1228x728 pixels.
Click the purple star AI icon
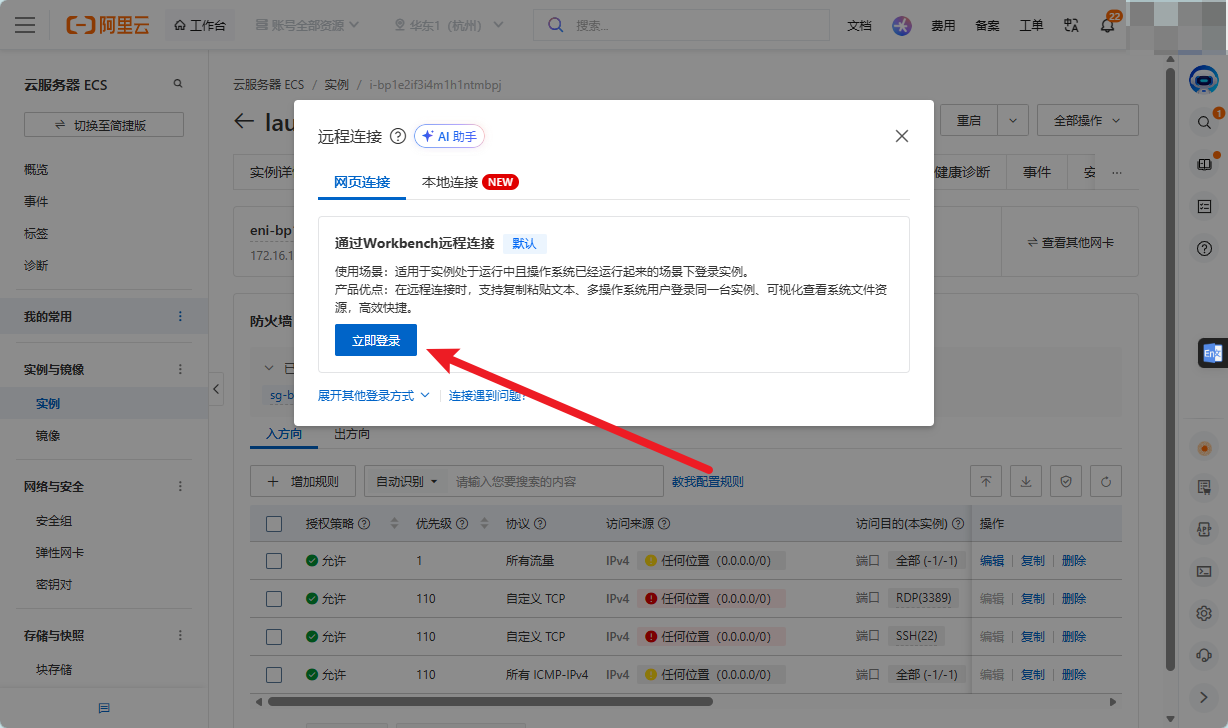(902, 25)
